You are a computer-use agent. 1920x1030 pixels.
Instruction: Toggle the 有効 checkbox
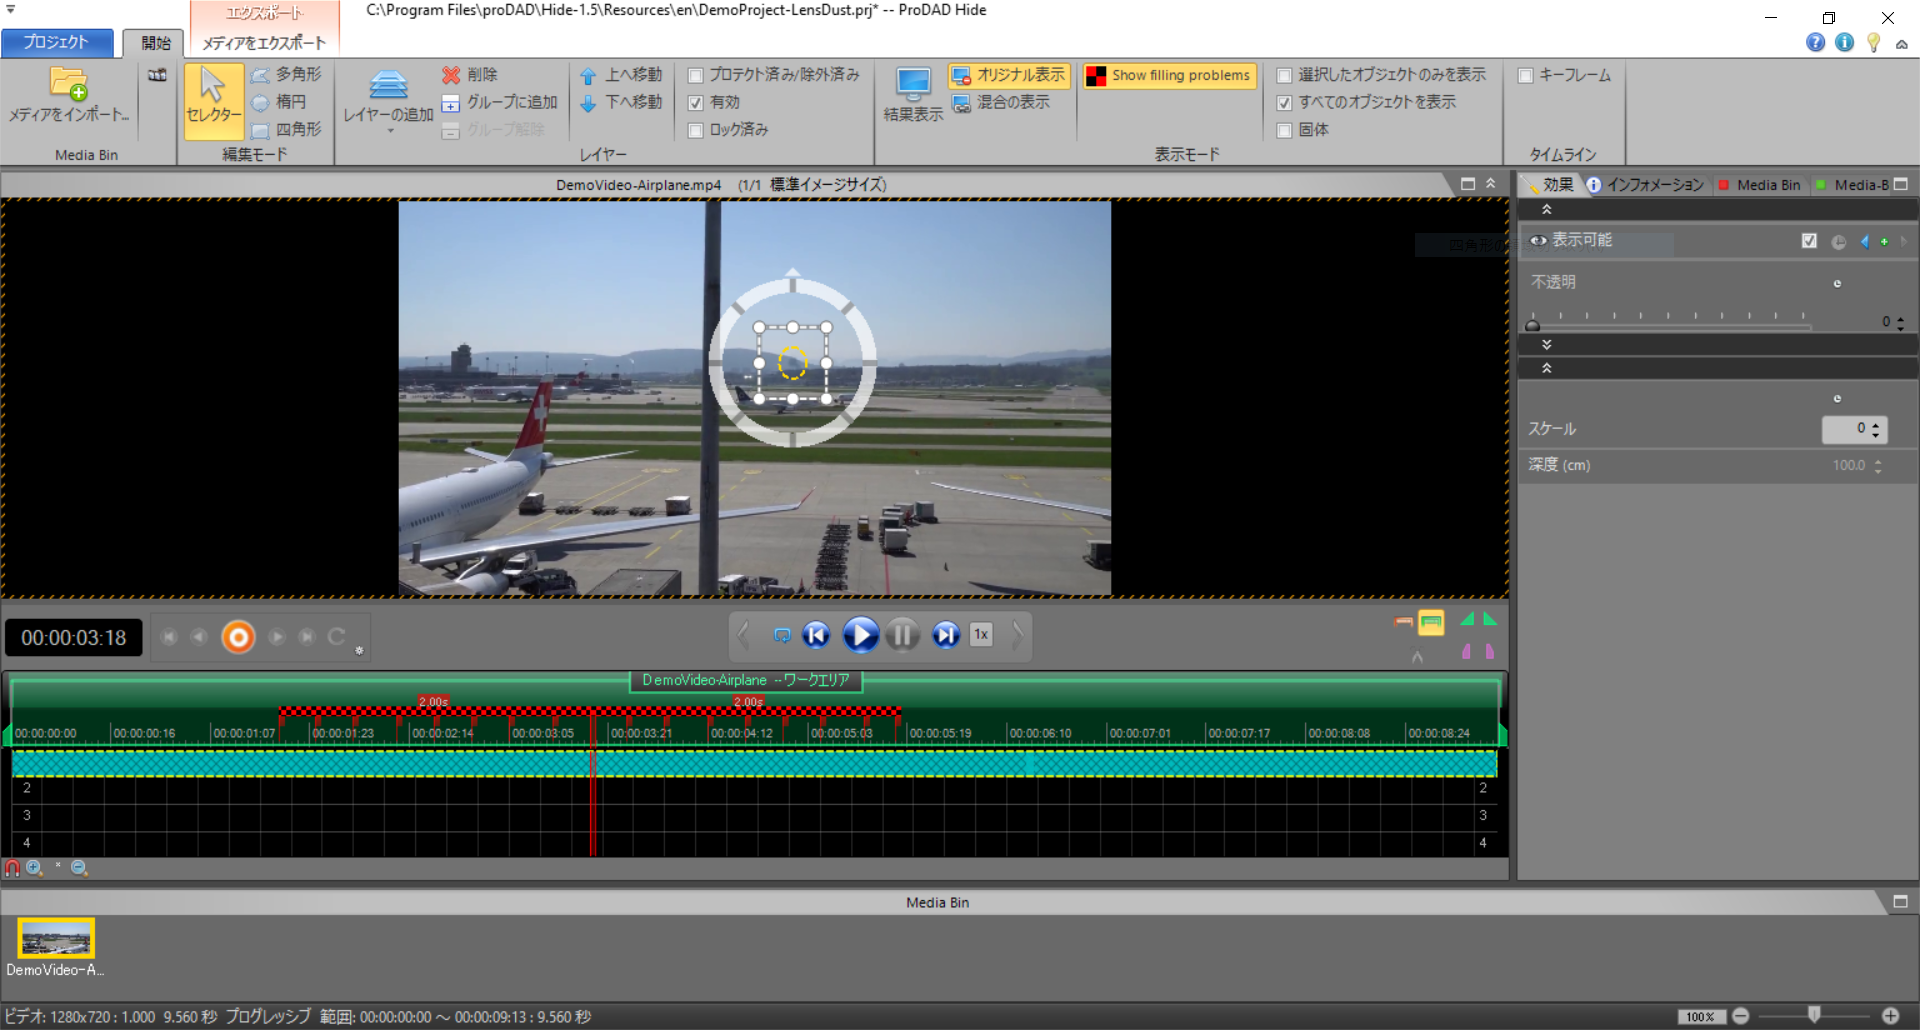click(x=696, y=102)
